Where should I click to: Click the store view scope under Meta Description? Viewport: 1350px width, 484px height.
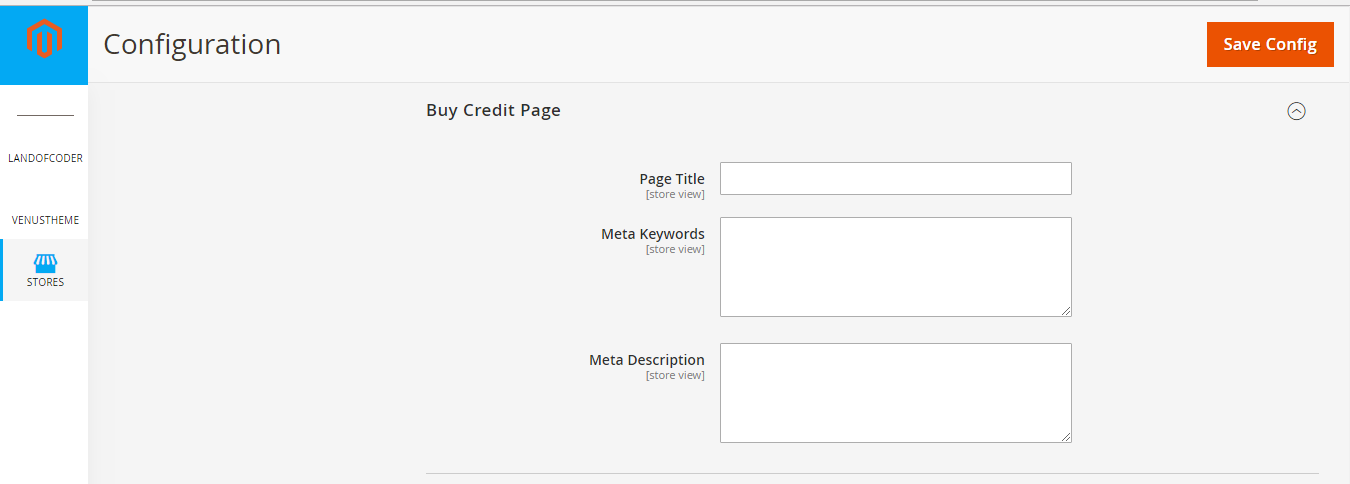pyautogui.click(x=675, y=375)
